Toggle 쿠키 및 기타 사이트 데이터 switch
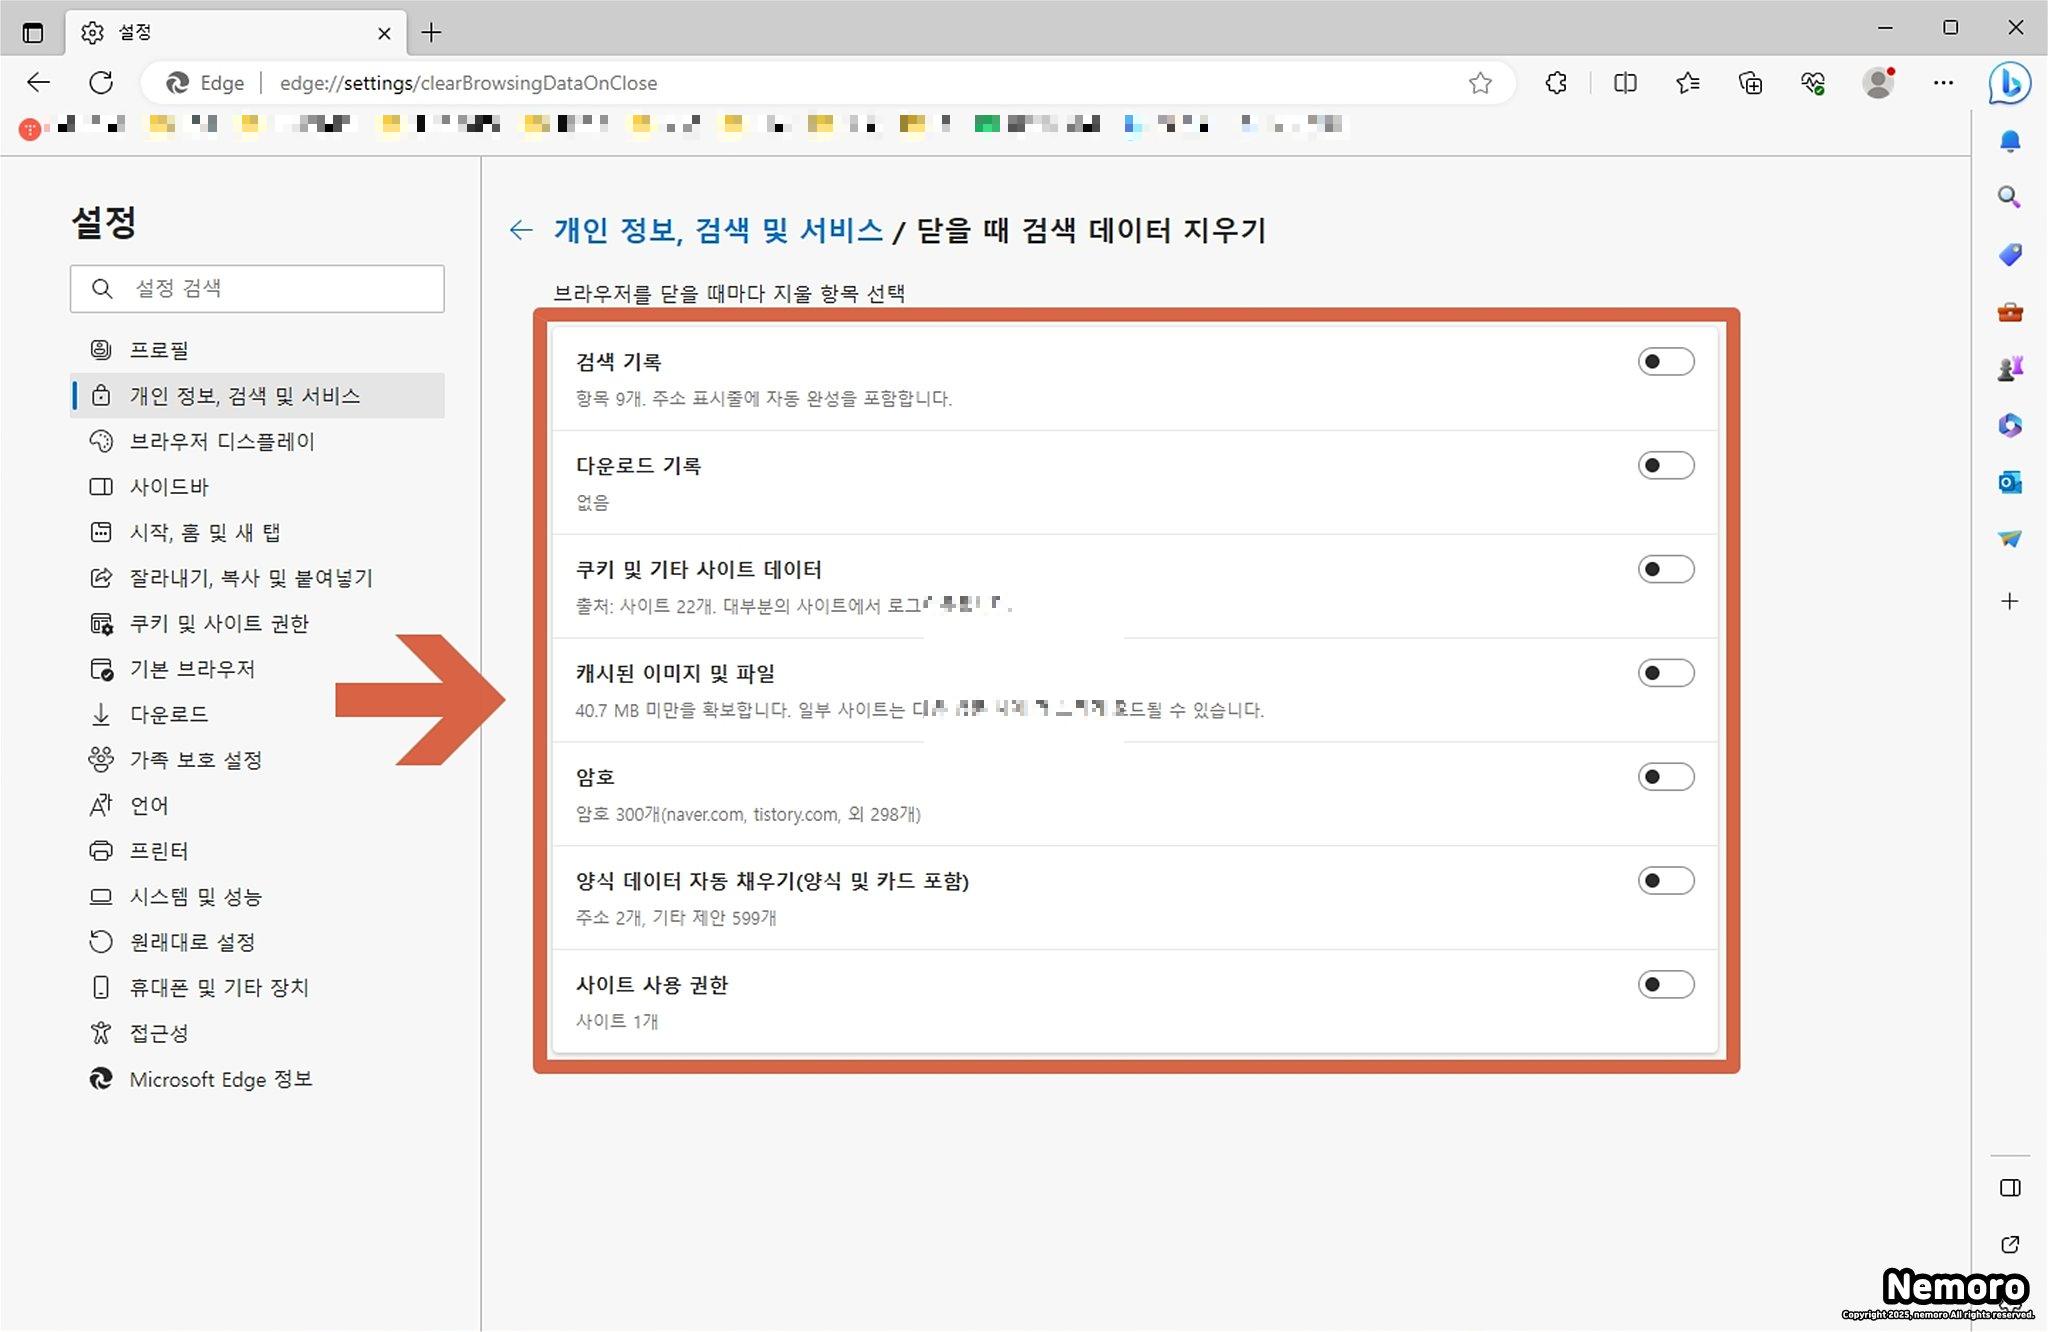 [x=1665, y=570]
